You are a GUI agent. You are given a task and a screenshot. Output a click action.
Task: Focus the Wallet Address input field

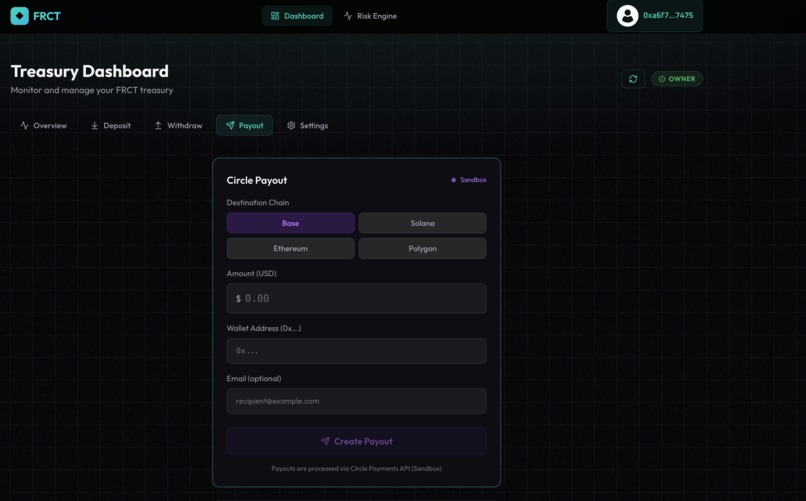coord(356,351)
